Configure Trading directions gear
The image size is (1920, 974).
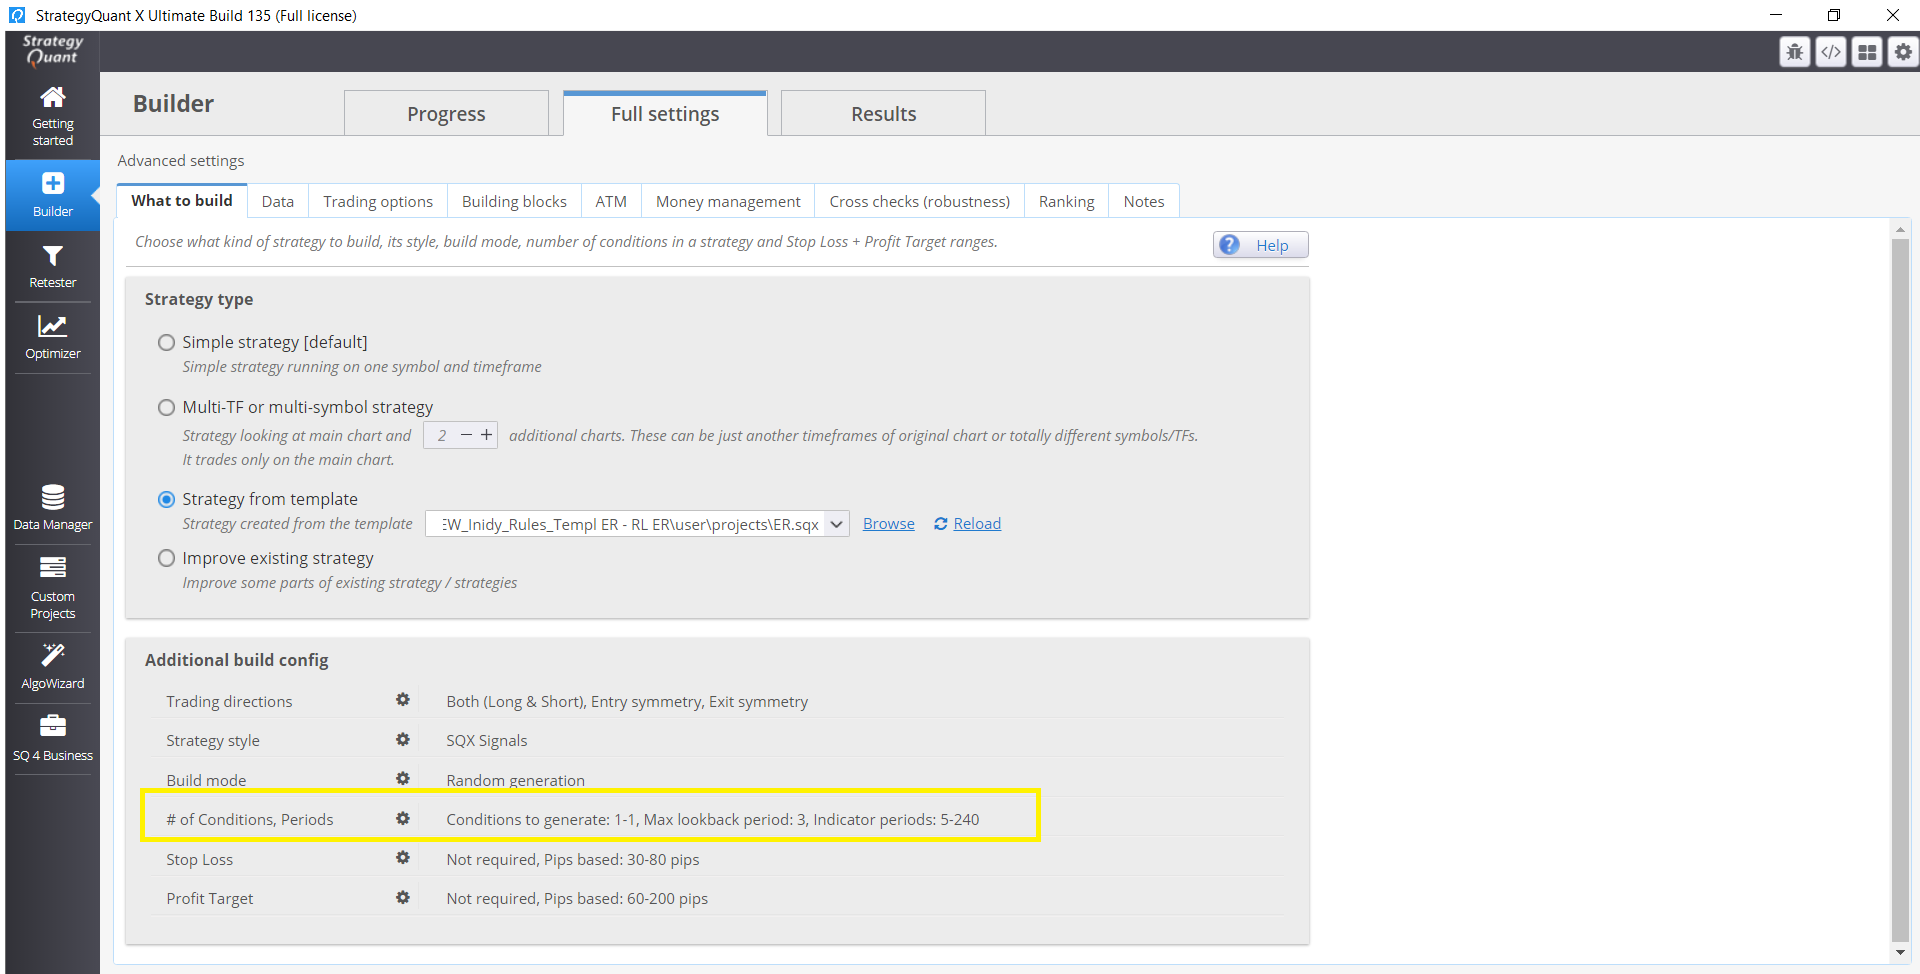click(402, 700)
